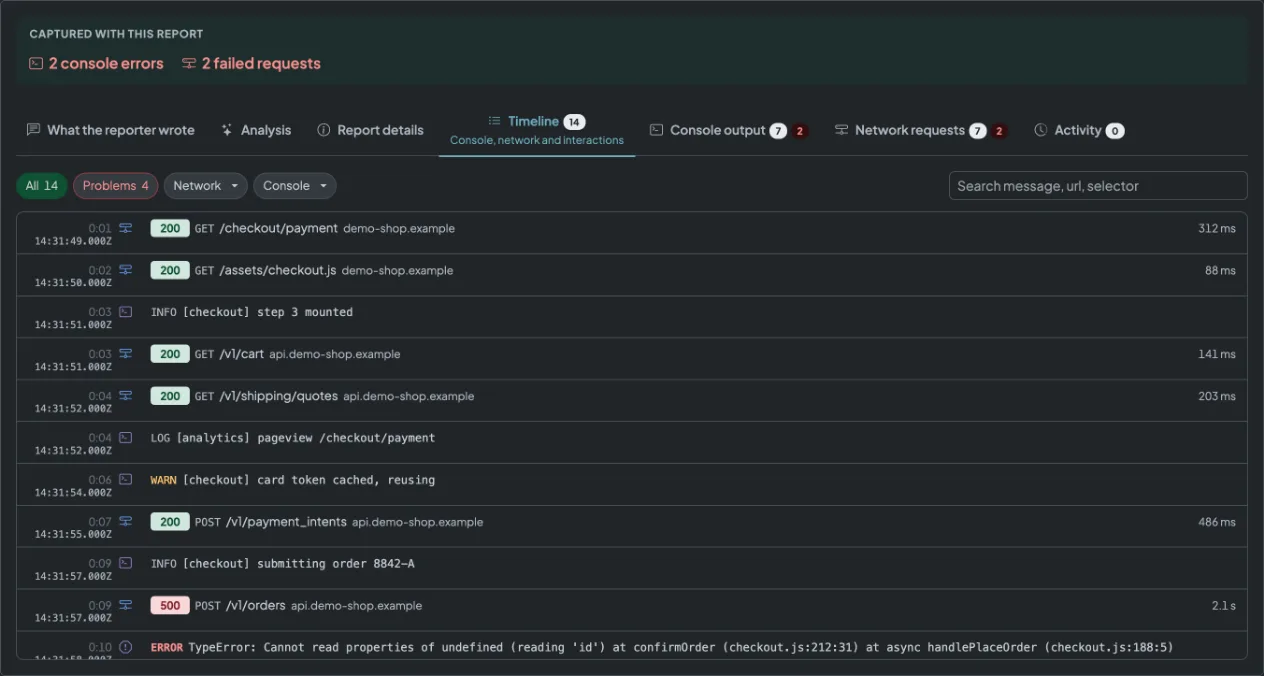
Task: Filter timeline to Problems 4
Action: [x=116, y=186]
